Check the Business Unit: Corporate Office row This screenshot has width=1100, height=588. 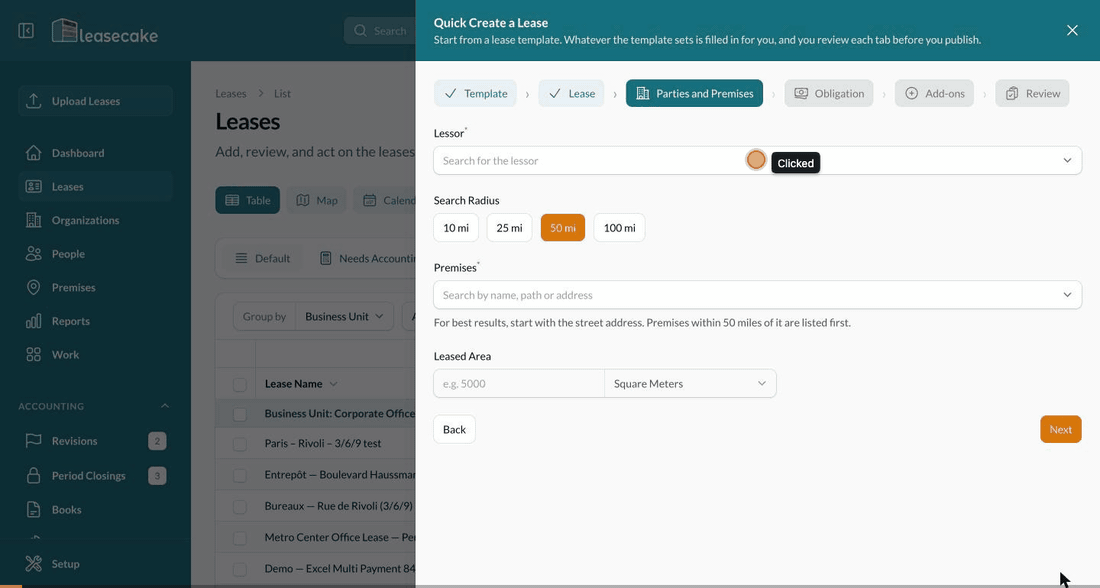tap(240, 414)
